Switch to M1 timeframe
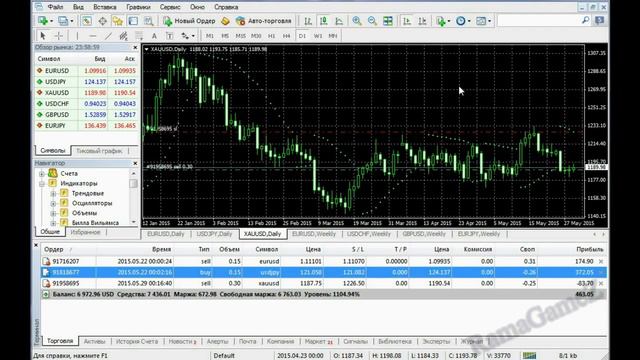The width and height of the screenshot is (640, 360). coord(210,36)
